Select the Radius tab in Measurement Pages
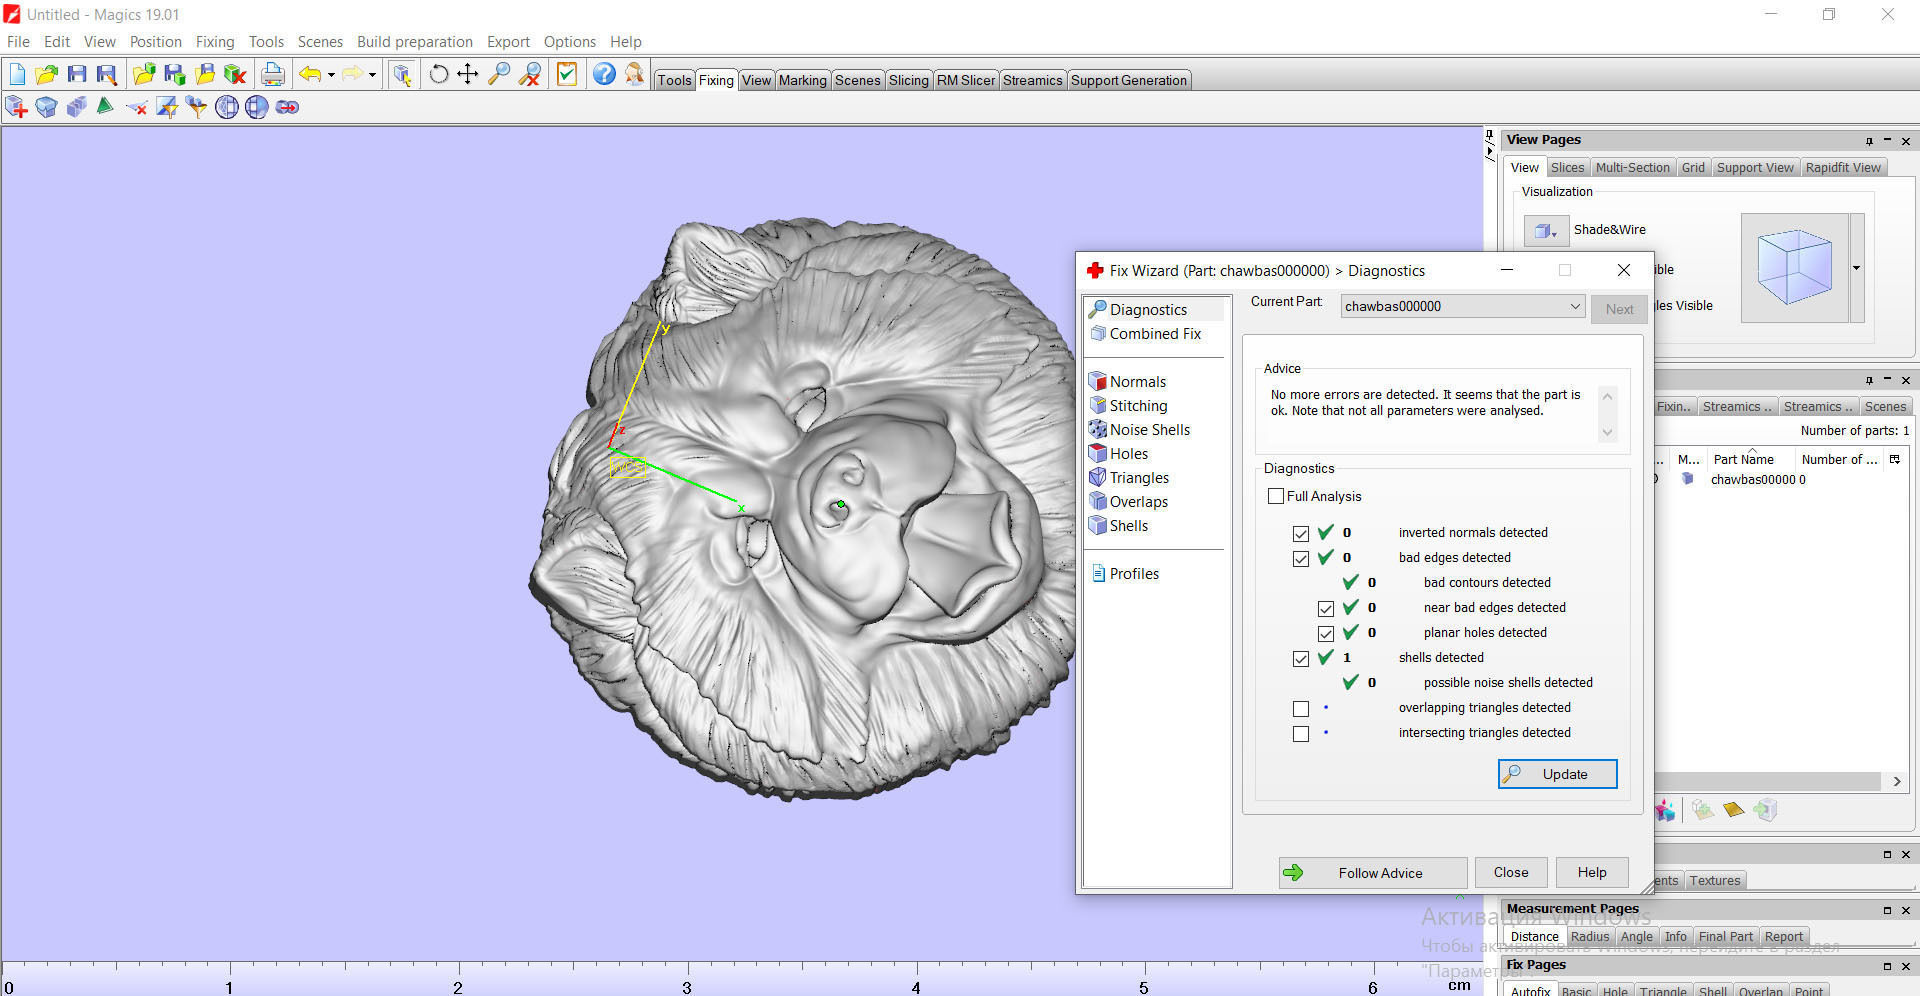Screen dimensions: 1920x996 1589,937
